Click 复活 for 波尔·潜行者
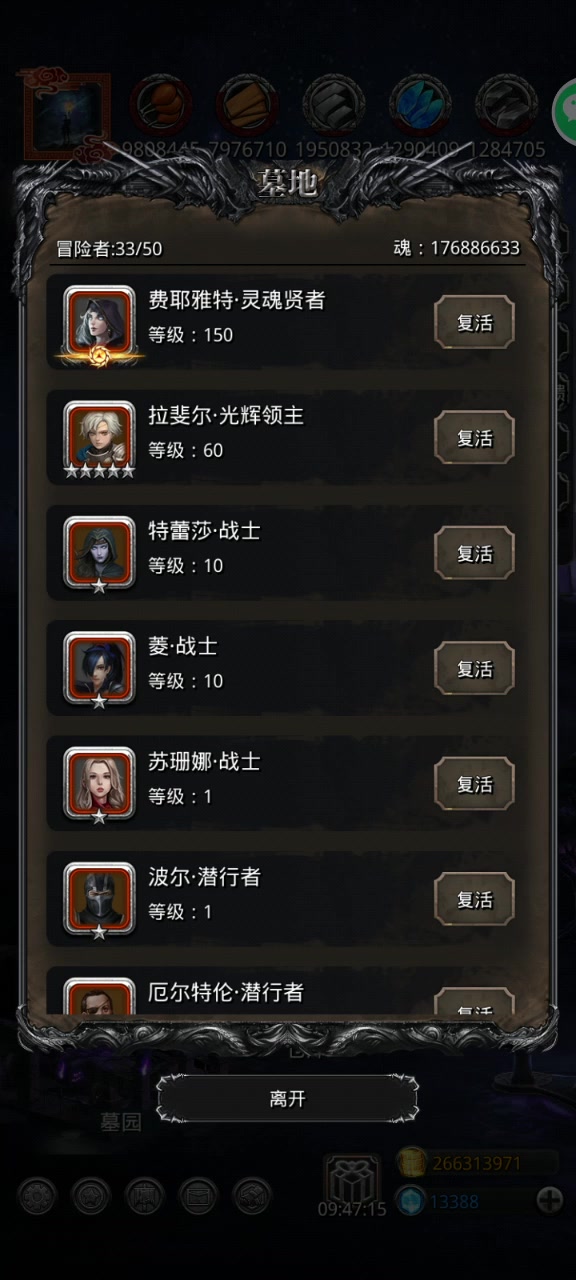Viewport: 576px width, 1280px height. (x=474, y=899)
